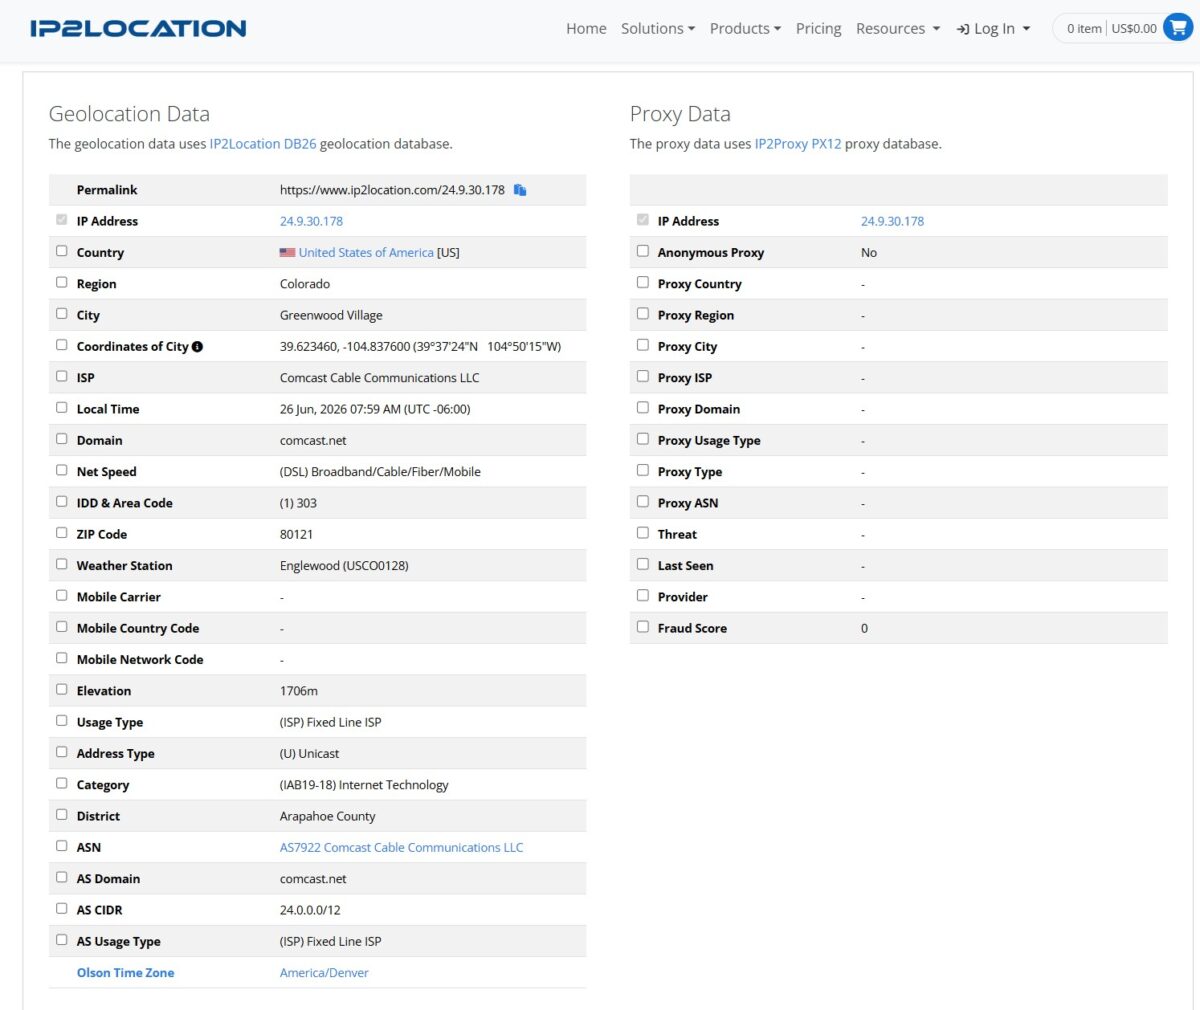Open the IP2Proxy PX12 link

point(798,144)
